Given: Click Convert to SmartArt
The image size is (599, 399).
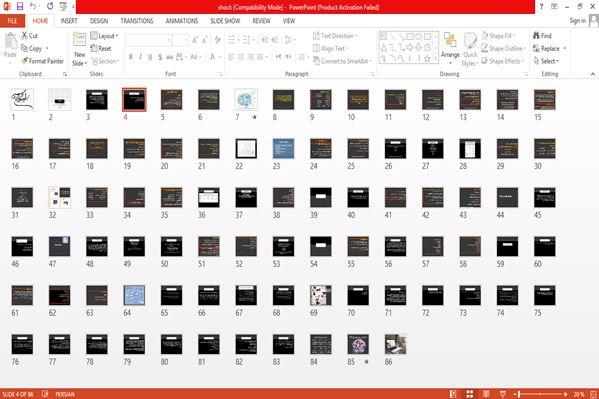Looking at the screenshot, I should 342,61.
